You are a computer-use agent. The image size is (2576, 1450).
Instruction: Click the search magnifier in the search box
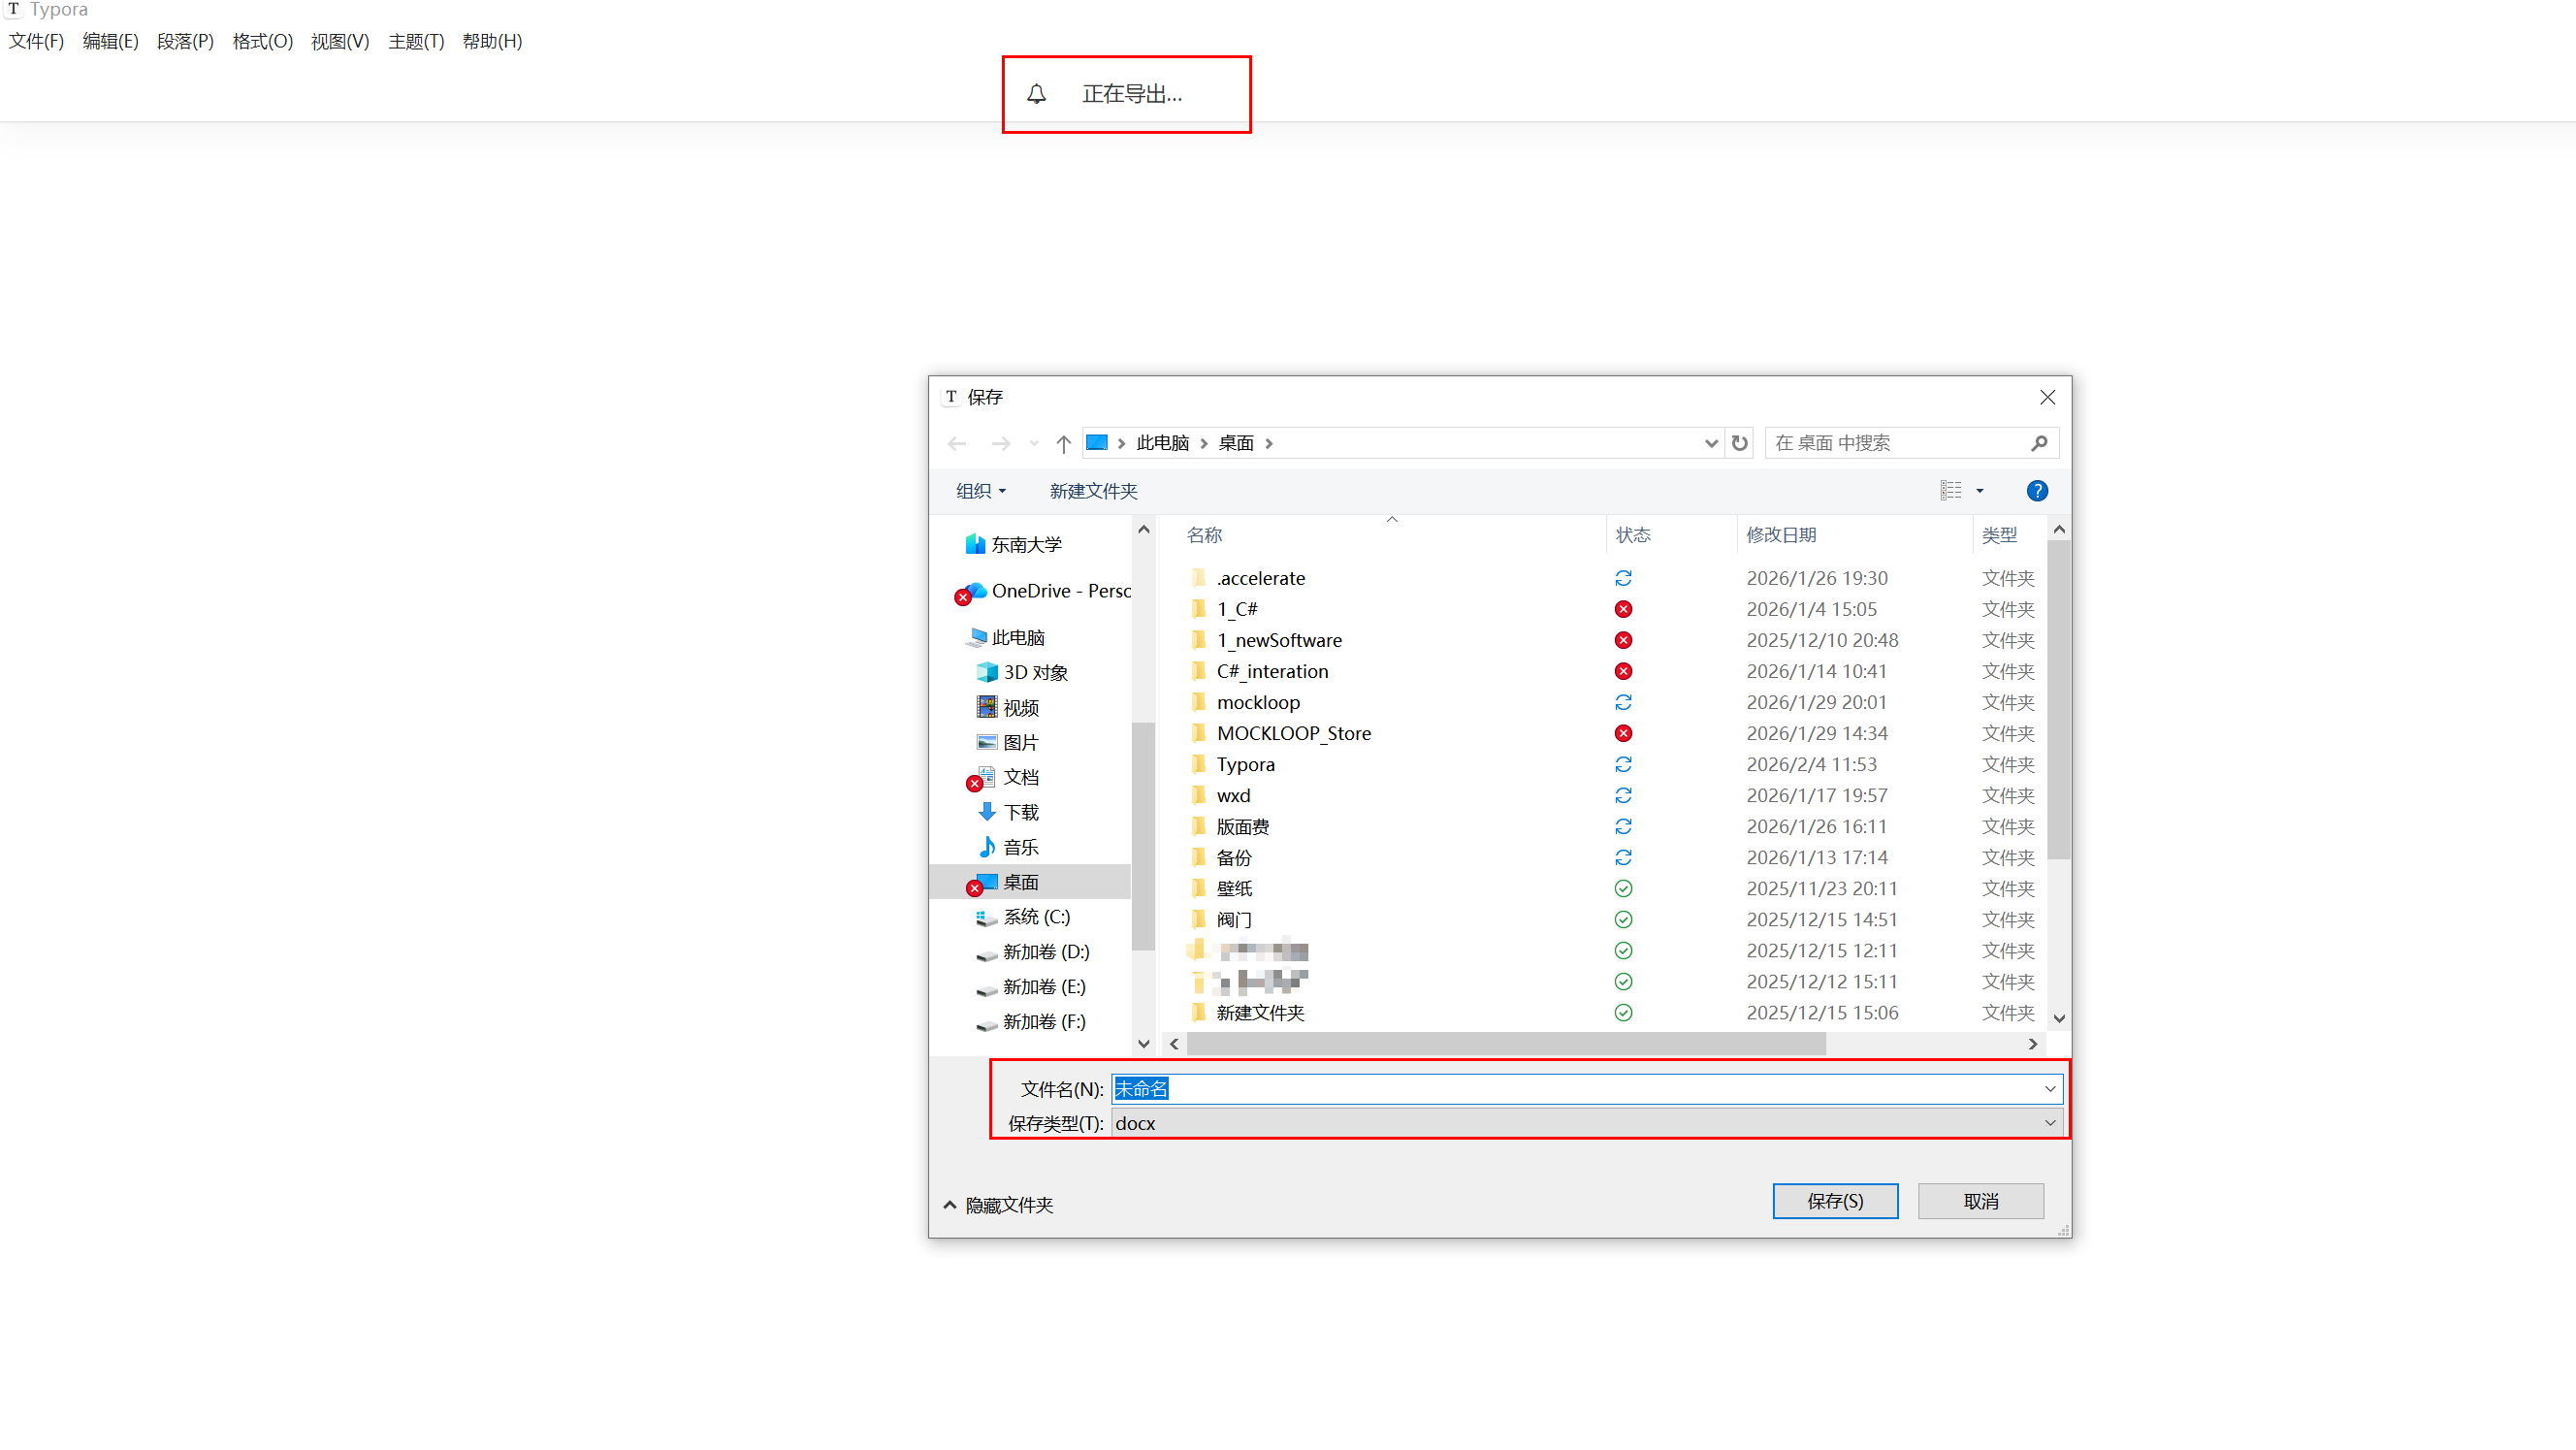pyautogui.click(x=2039, y=443)
